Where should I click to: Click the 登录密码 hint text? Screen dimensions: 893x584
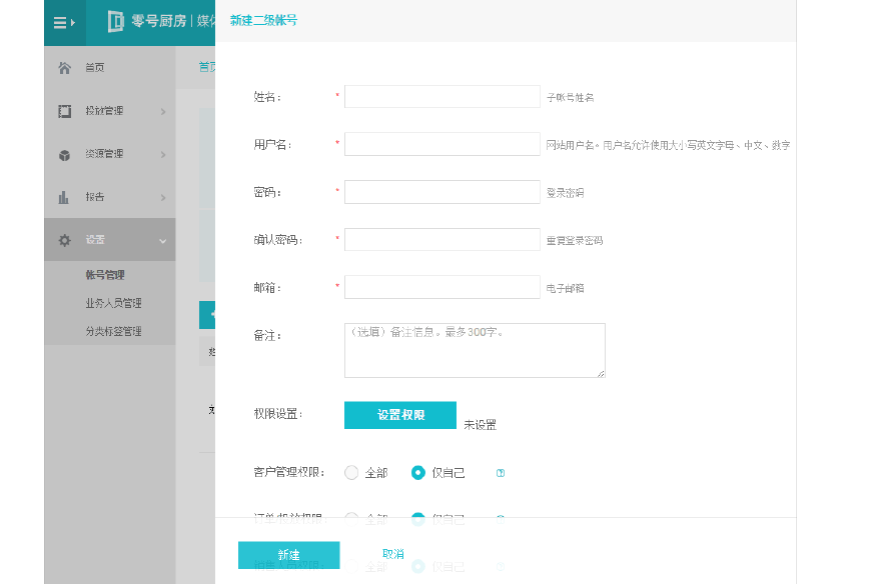[565, 193]
